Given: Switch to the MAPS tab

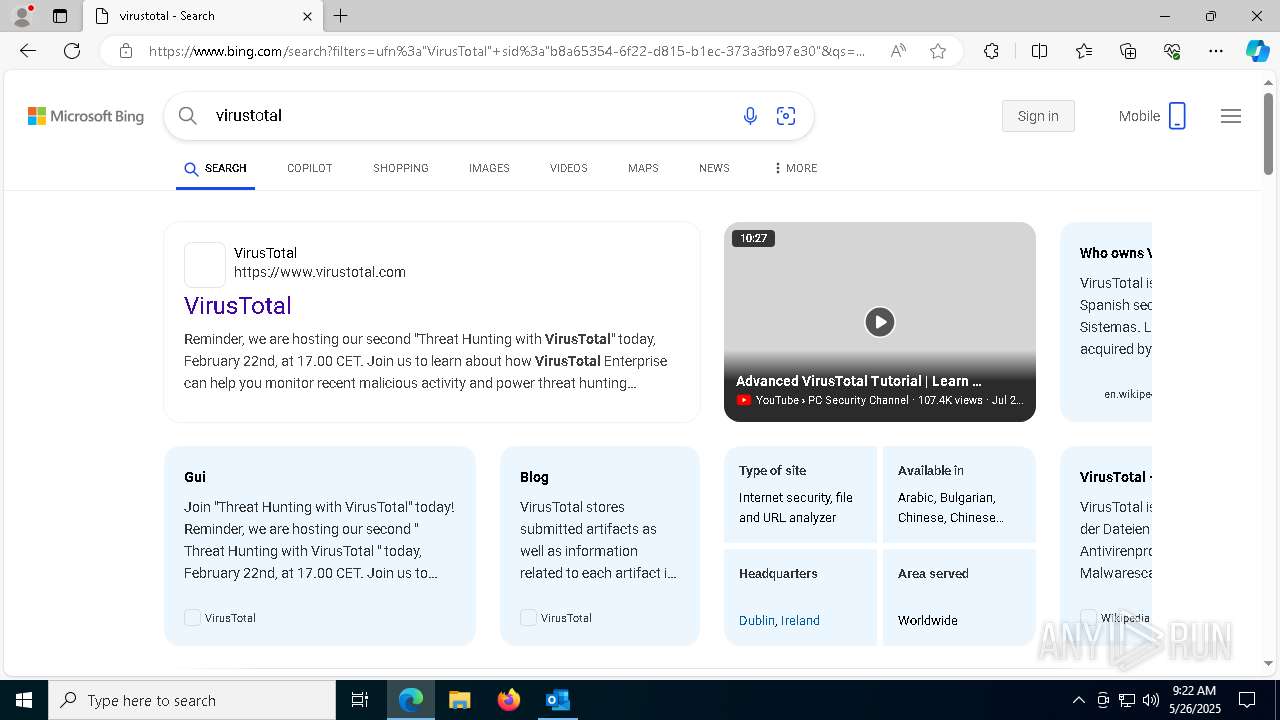Looking at the screenshot, I should (x=643, y=168).
